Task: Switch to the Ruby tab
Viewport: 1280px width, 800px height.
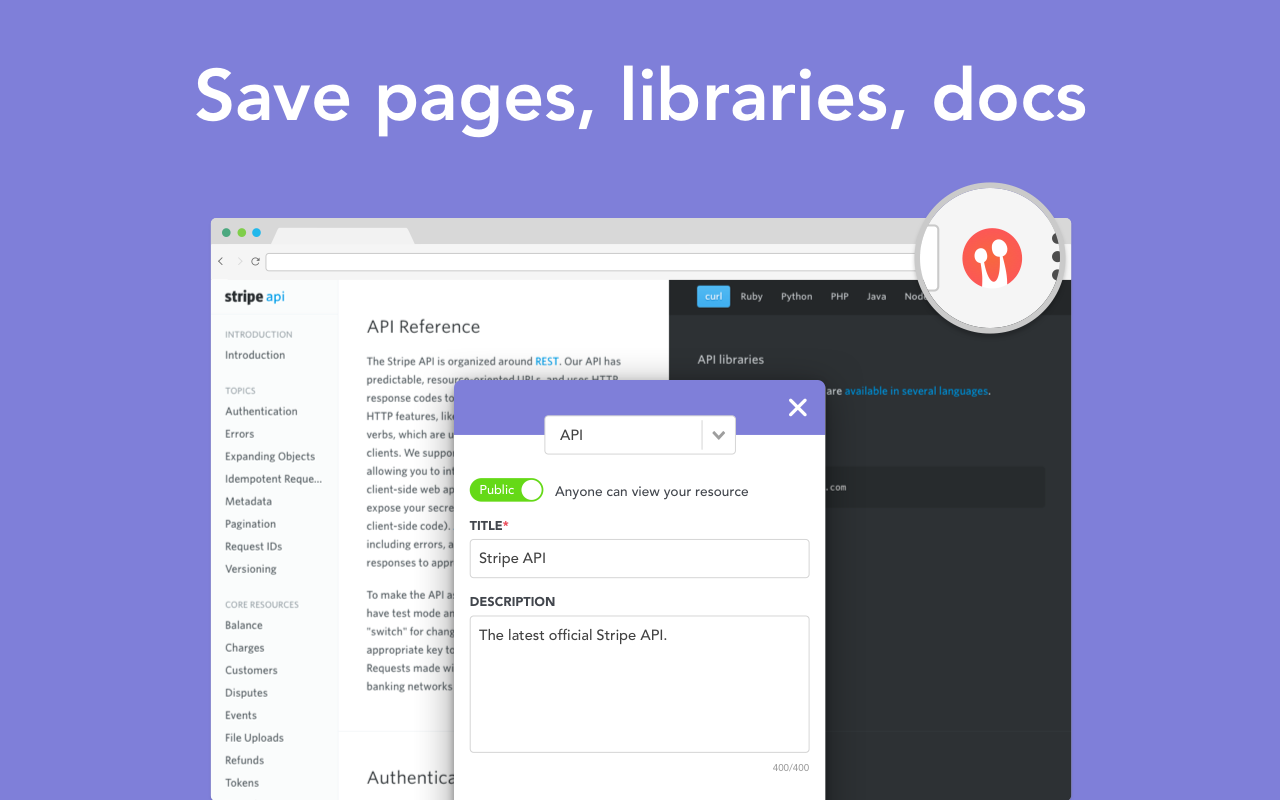Action: point(751,296)
